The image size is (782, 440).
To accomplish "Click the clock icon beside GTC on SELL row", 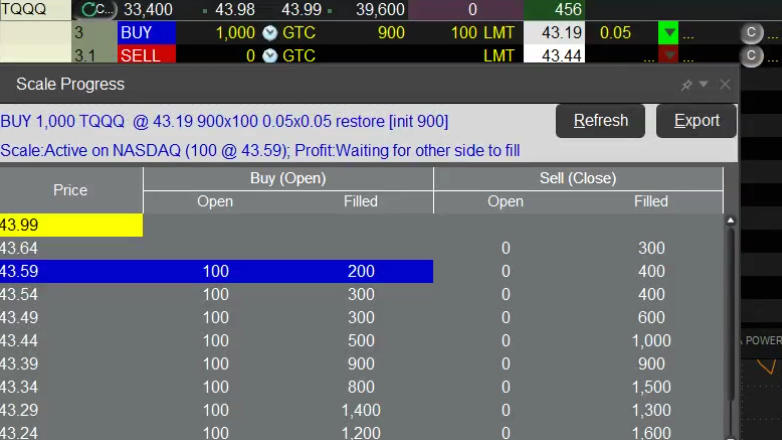I will click(269, 55).
